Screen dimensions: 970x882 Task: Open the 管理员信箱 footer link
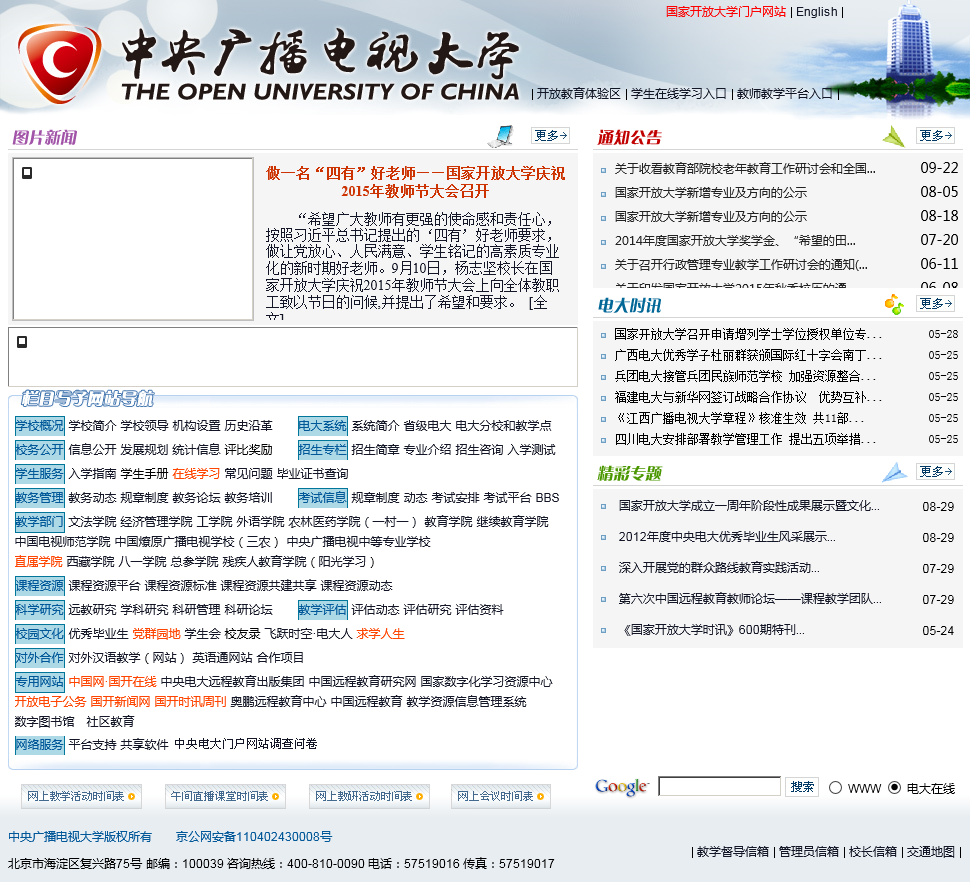[x=809, y=852]
